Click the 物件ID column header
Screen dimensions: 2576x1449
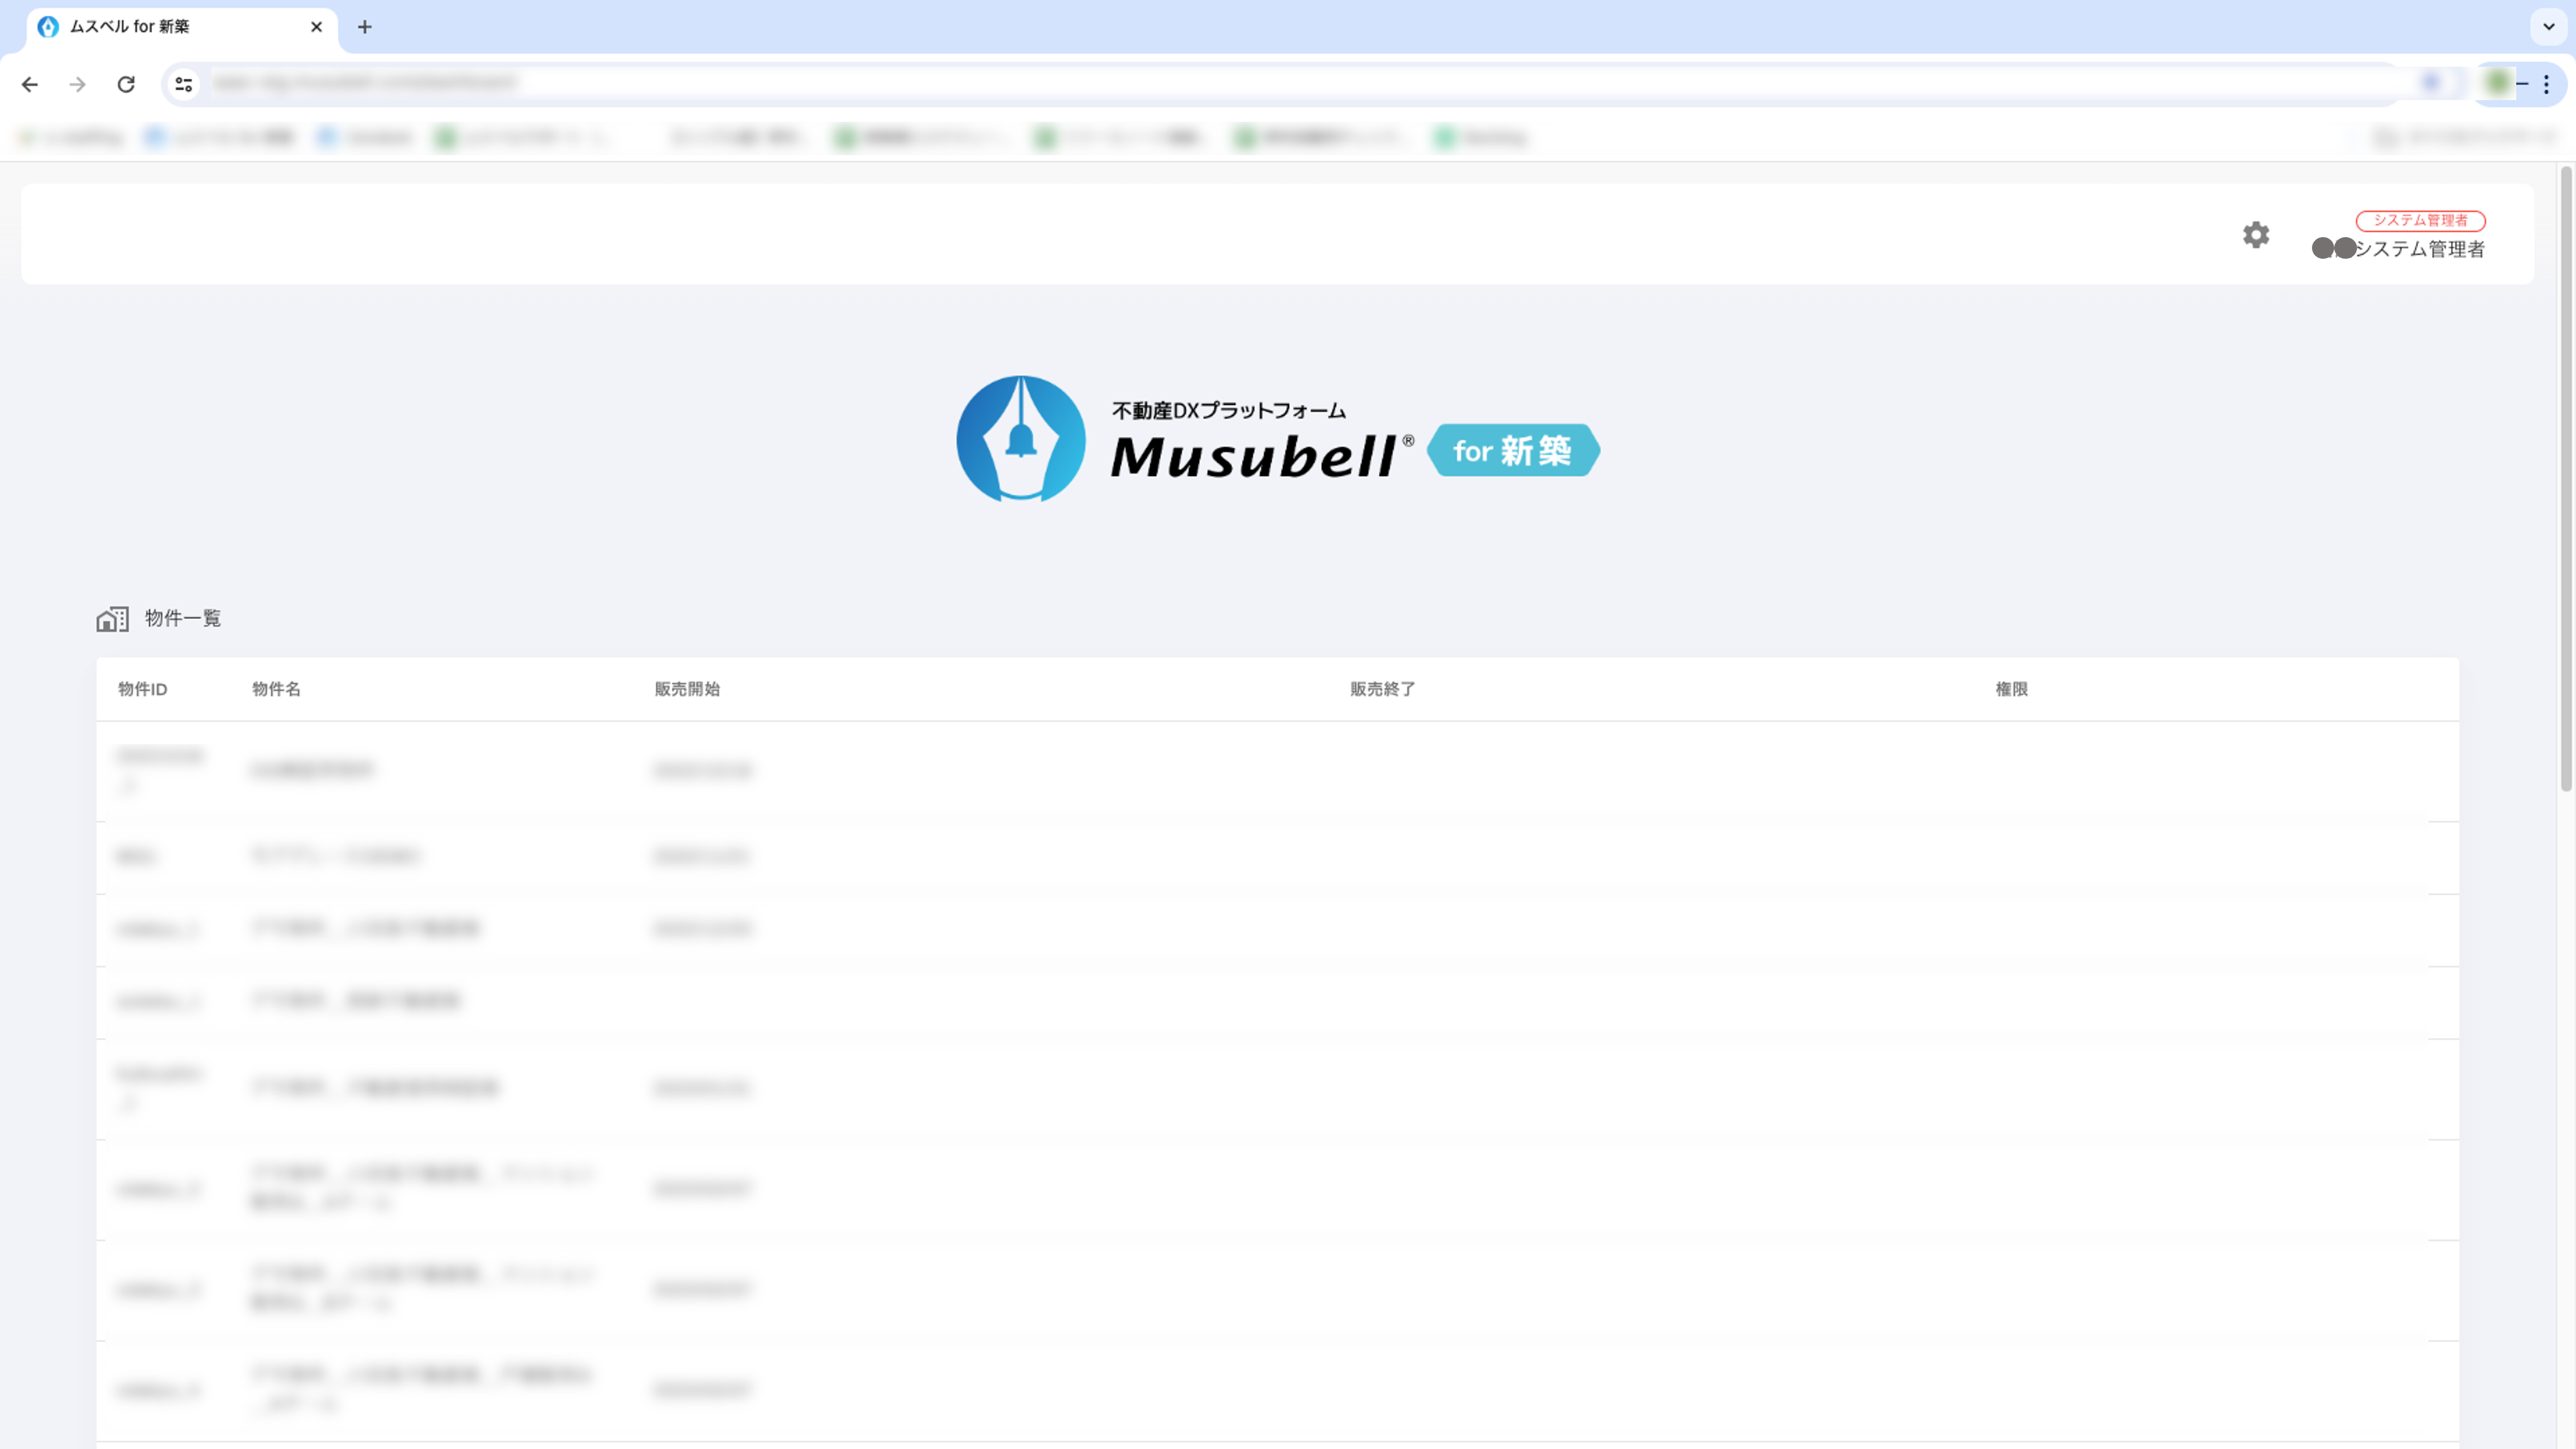142,689
